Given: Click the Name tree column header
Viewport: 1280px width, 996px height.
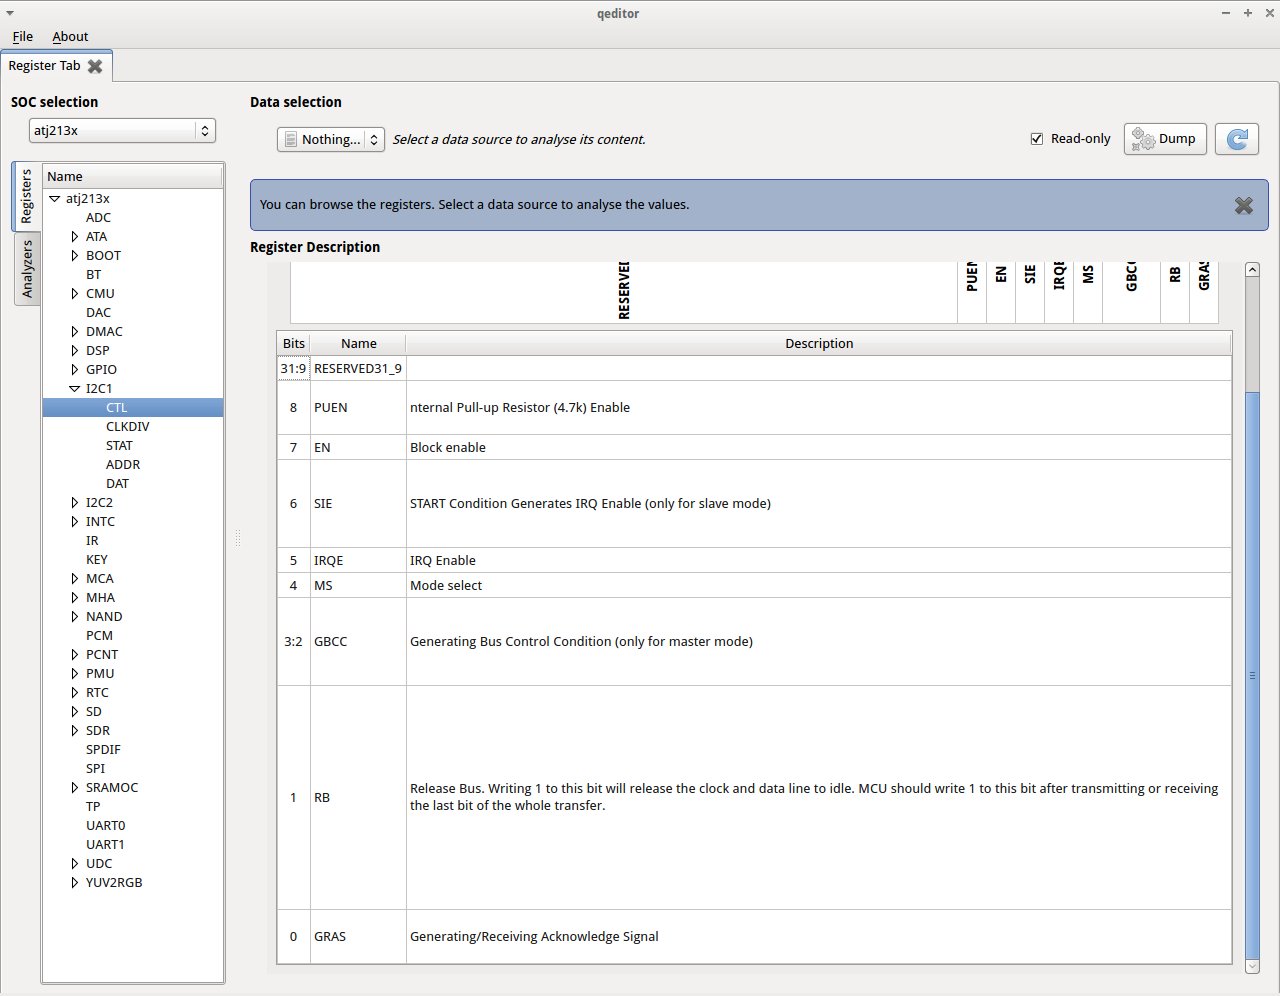Looking at the screenshot, I should coord(132,176).
